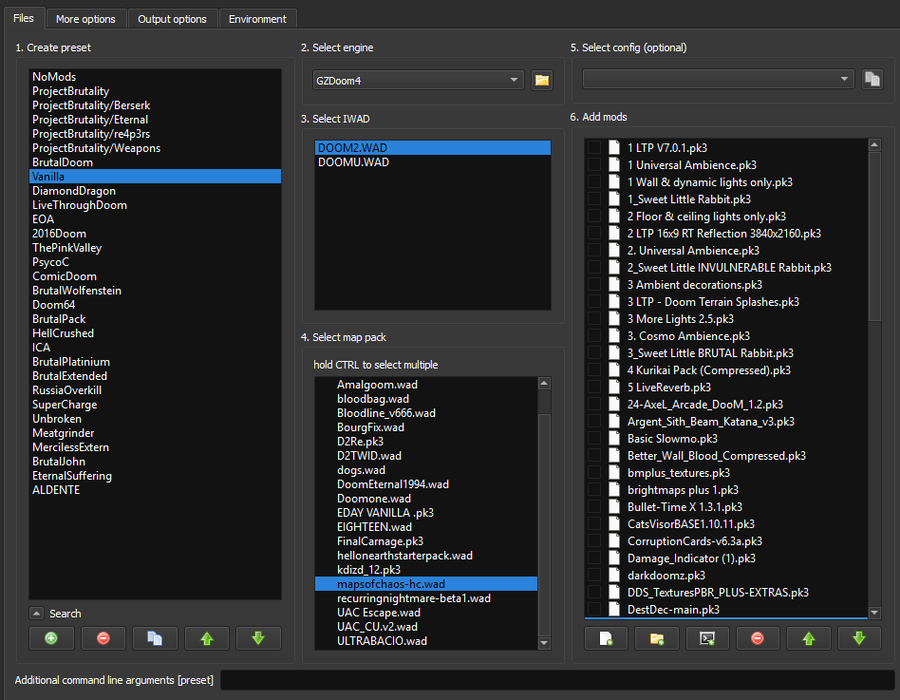Browse engine folder icon next to GZDoom4

pos(542,80)
